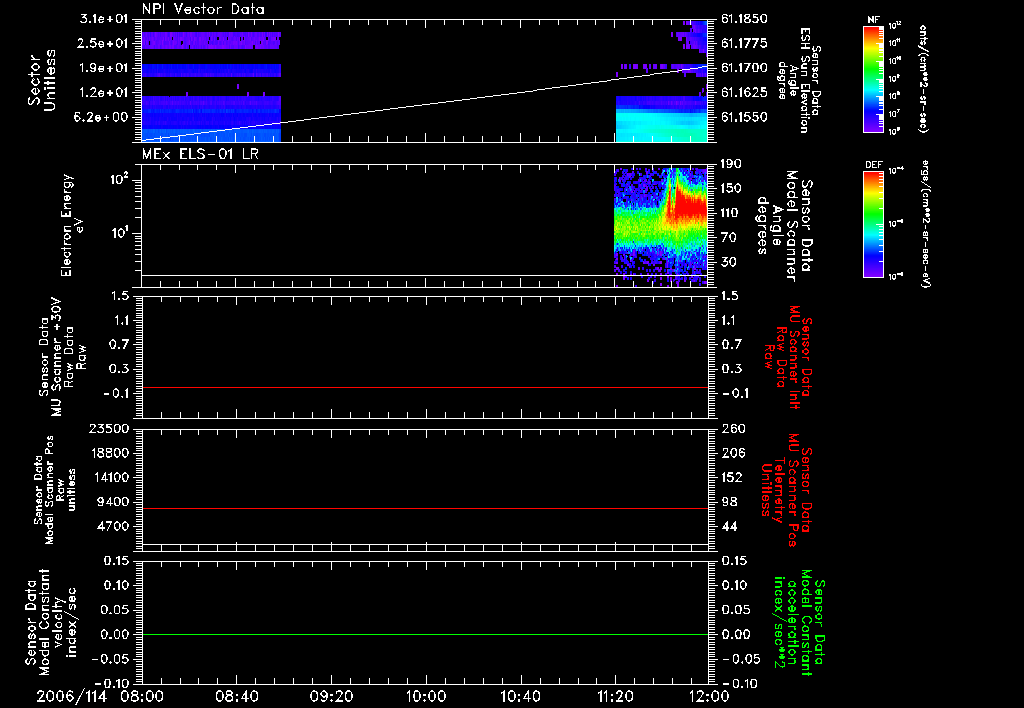Click the NF "cnts/(cm**2-sr-sec)" units label
Viewport: 1024px width, 708px height.
pos(922,79)
